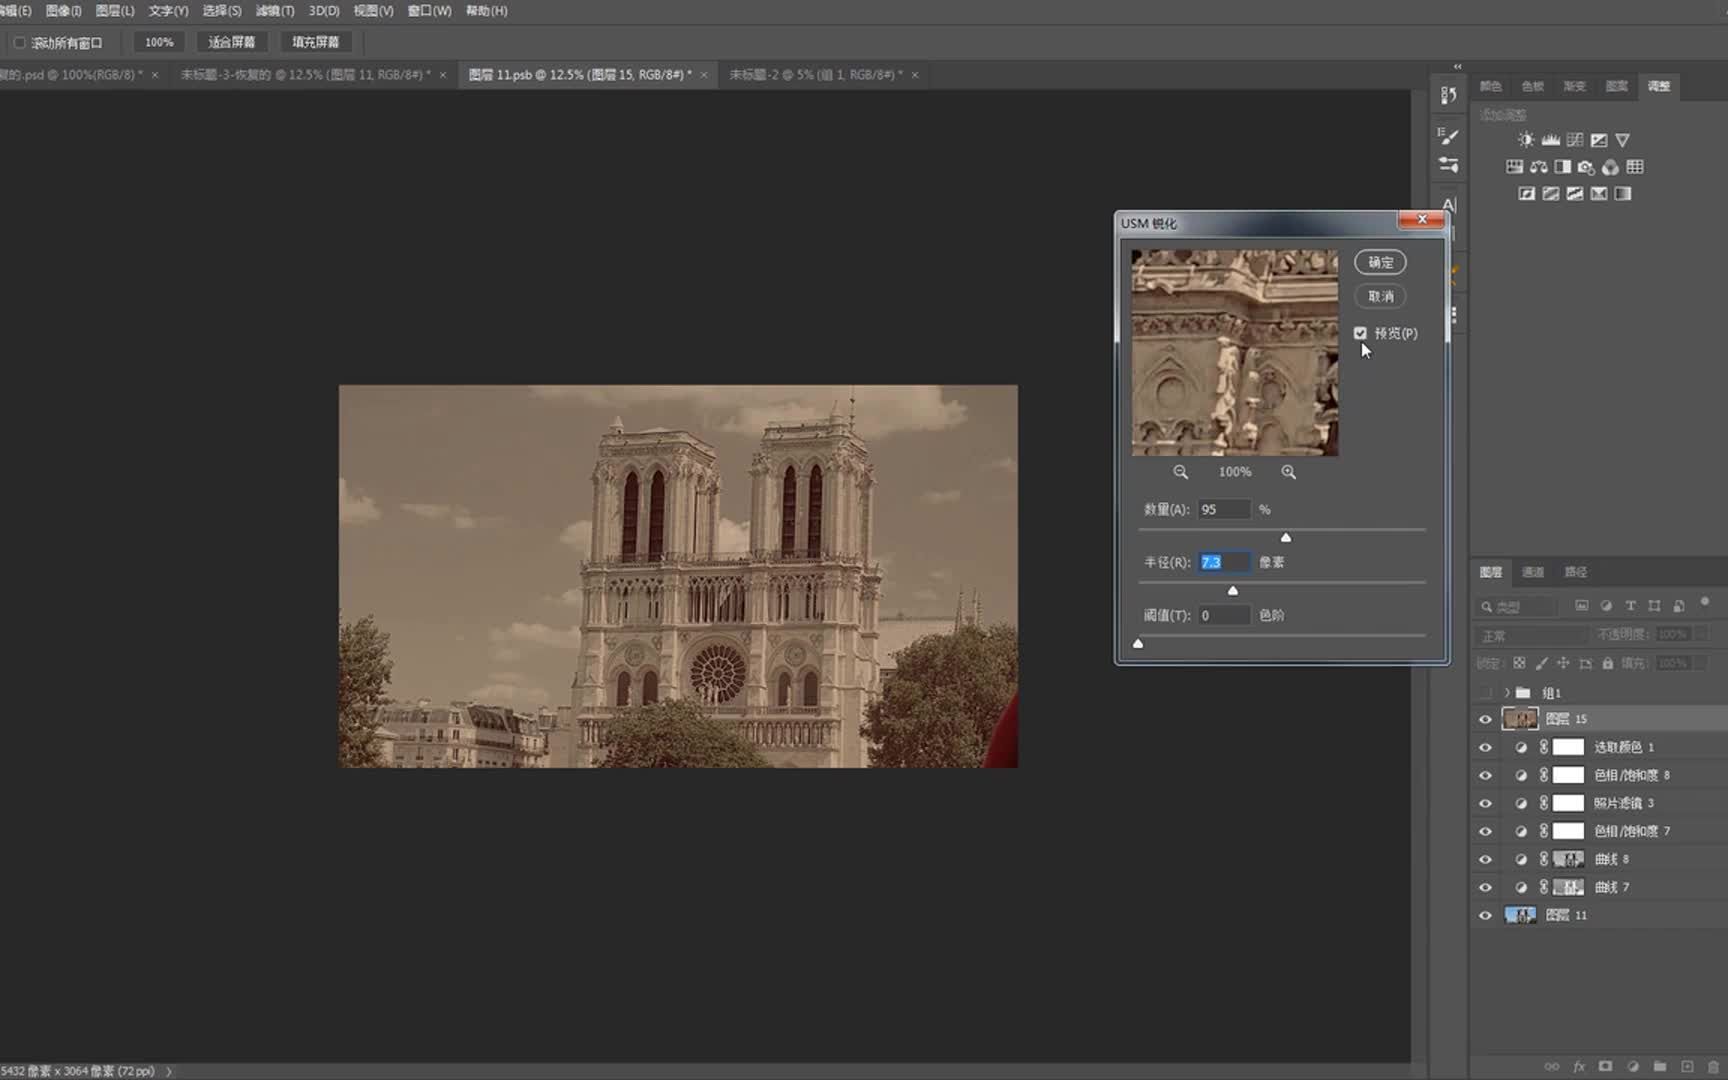This screenshot has width=1728, height=1080.
Task: Add a Color Lookup adjustment (grid icon)
Action: click(1635, 167)
